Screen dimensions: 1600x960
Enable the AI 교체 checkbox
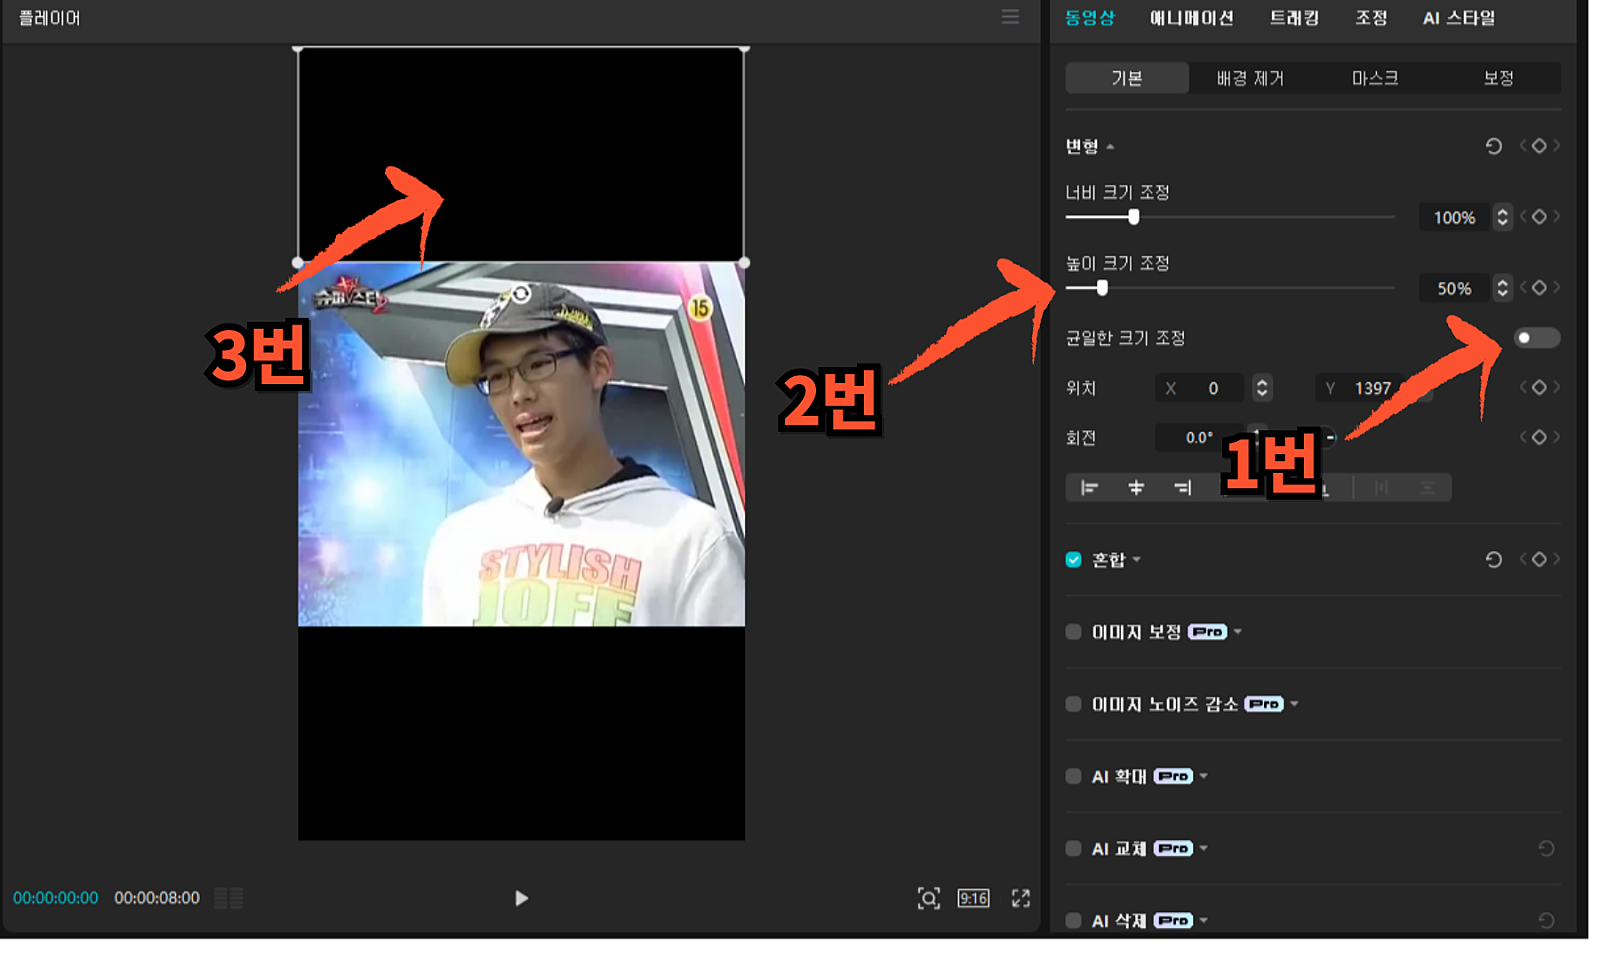click(1074, 848)
